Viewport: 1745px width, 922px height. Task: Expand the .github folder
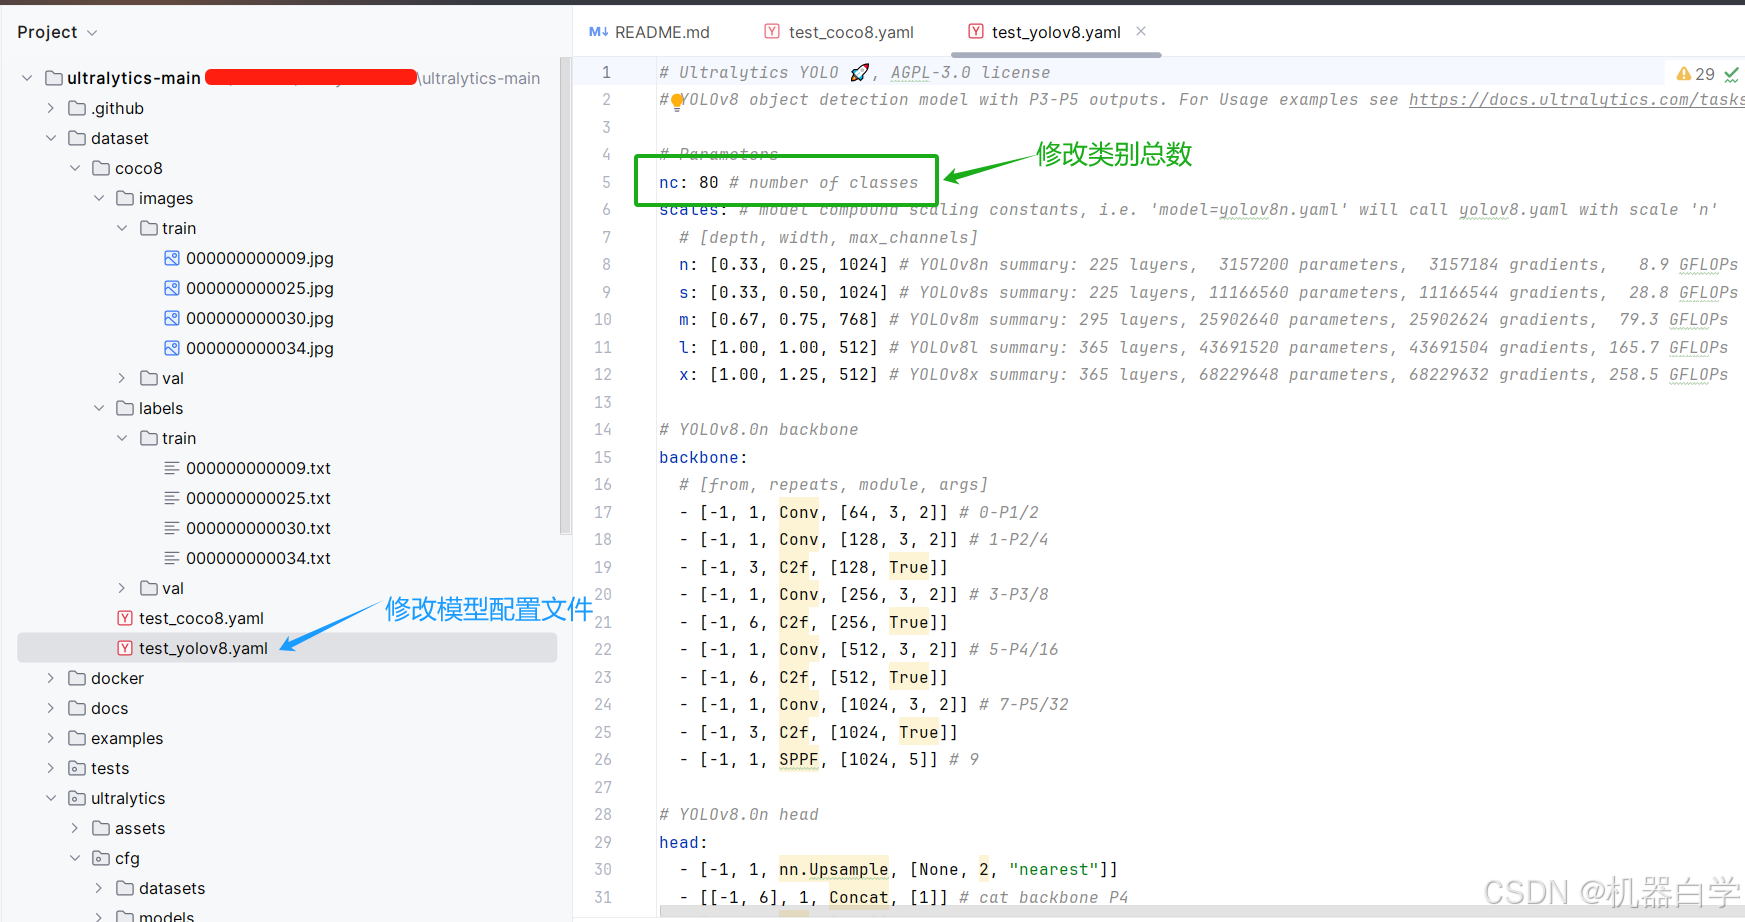point(51,108)
